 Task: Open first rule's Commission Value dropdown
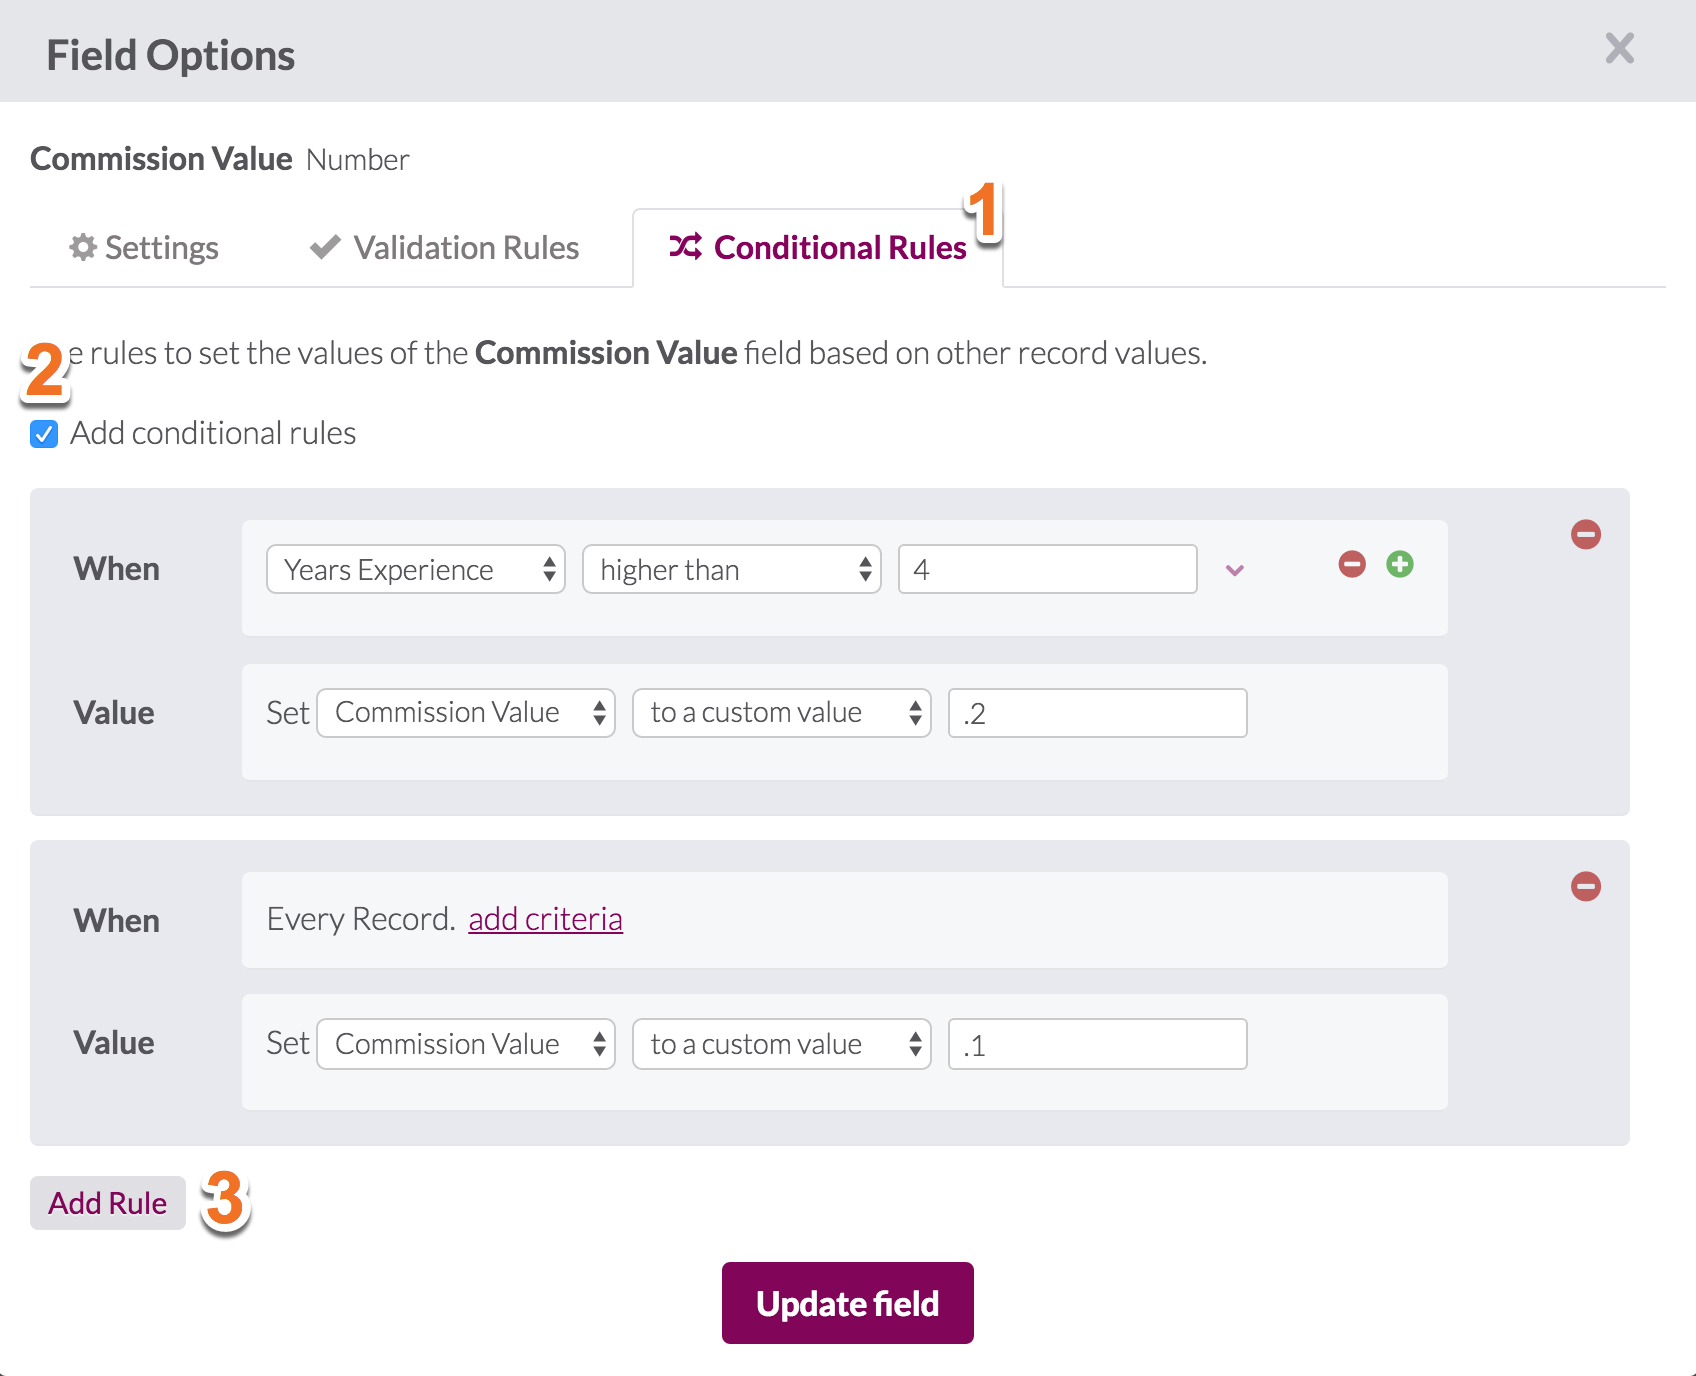pos(465,713)
